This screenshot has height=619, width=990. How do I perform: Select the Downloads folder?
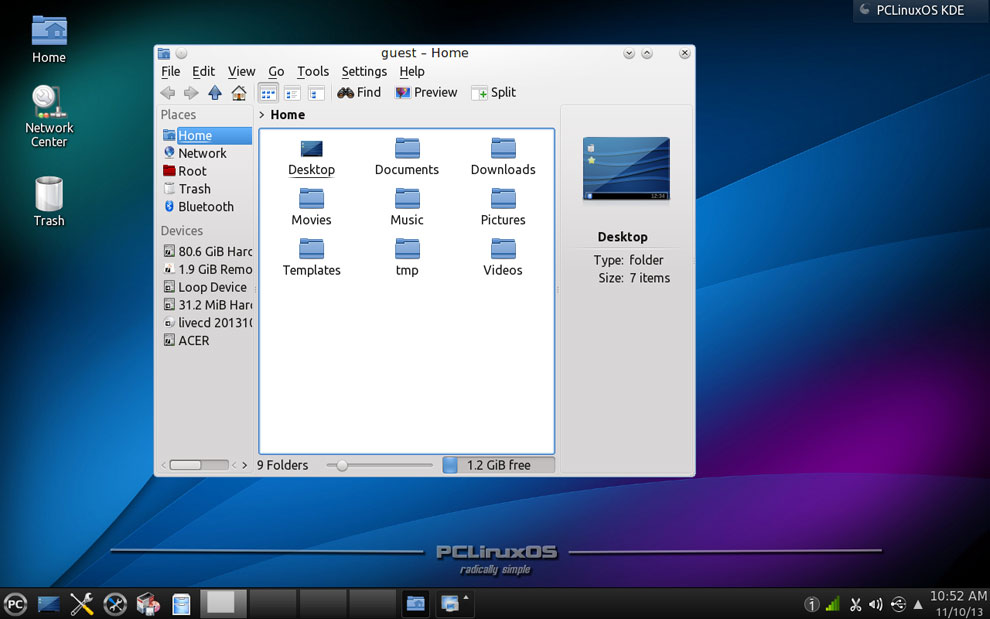(x=503, y=157)
